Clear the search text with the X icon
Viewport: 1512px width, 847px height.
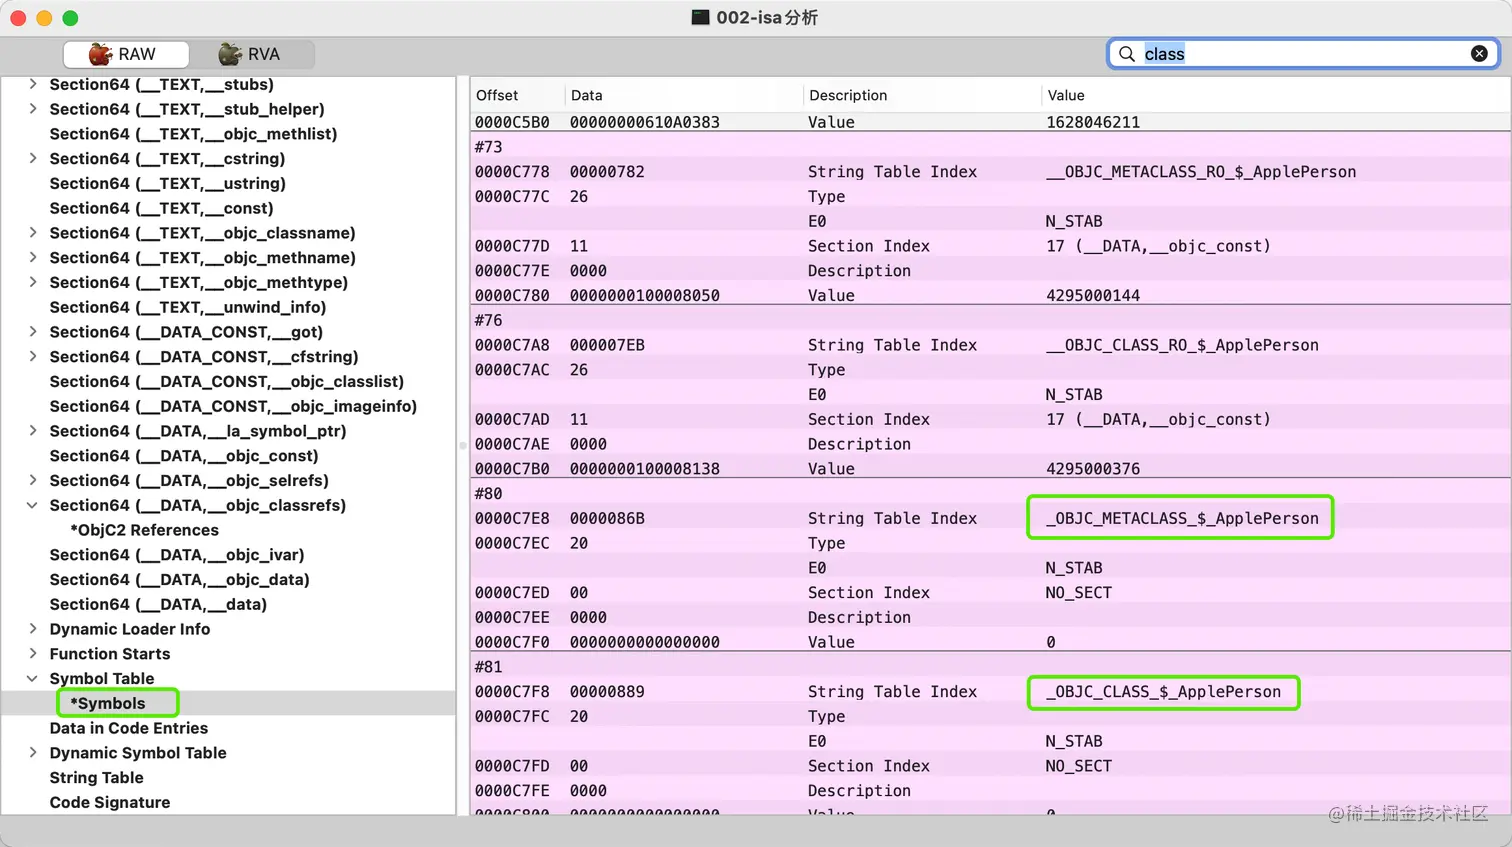tap(1479, 54)
